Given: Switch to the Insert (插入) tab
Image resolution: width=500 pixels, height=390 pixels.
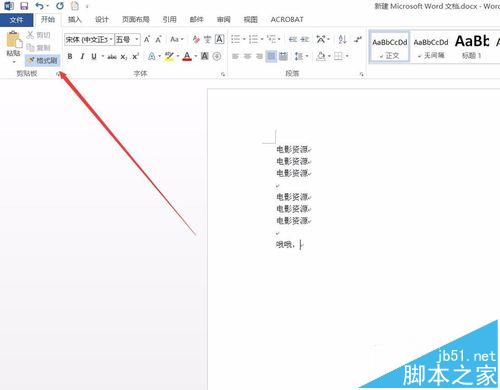Looking at the screenshot, I should tap(75, 20).
